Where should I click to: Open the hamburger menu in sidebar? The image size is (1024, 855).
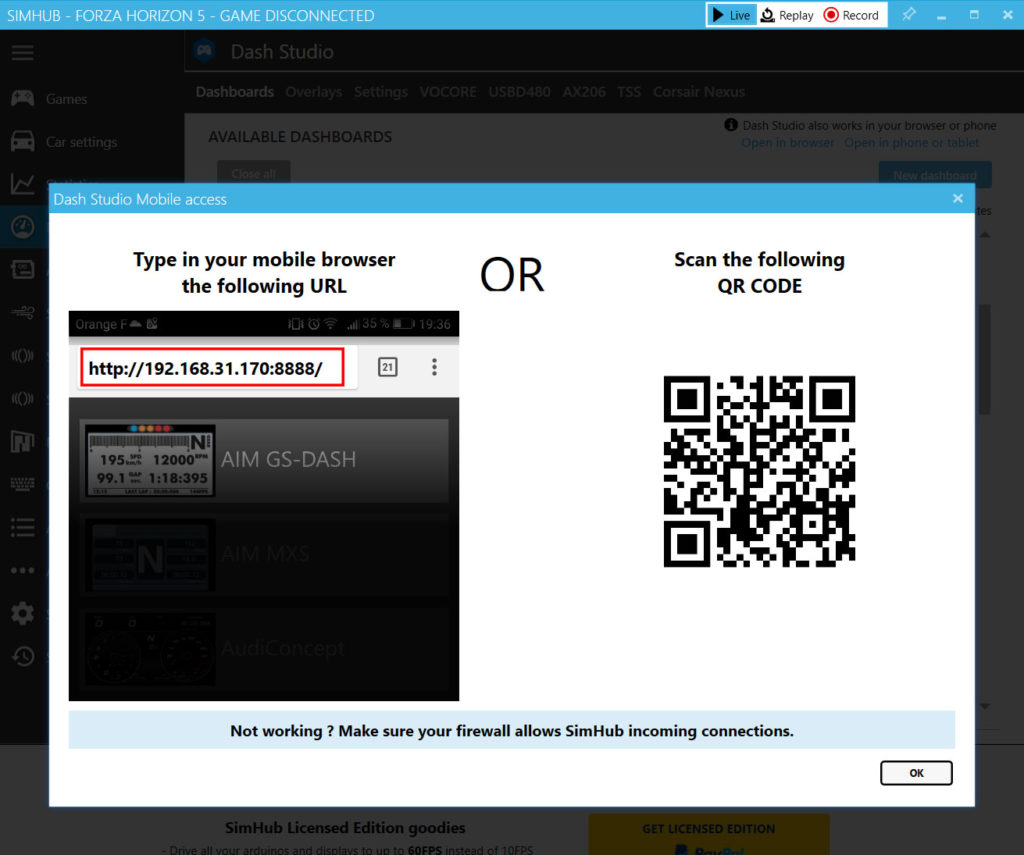point(22,53)
